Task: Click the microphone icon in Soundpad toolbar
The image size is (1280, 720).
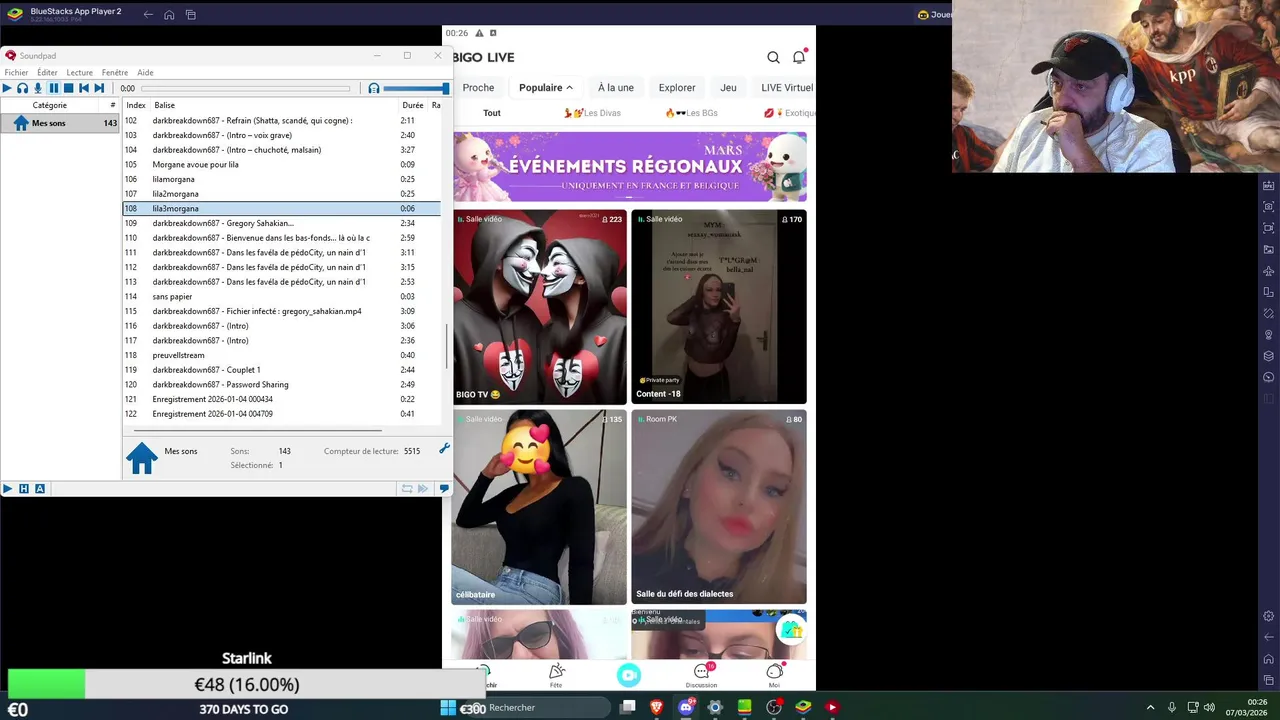Action: pyautogui.click(x=38, y=88)
